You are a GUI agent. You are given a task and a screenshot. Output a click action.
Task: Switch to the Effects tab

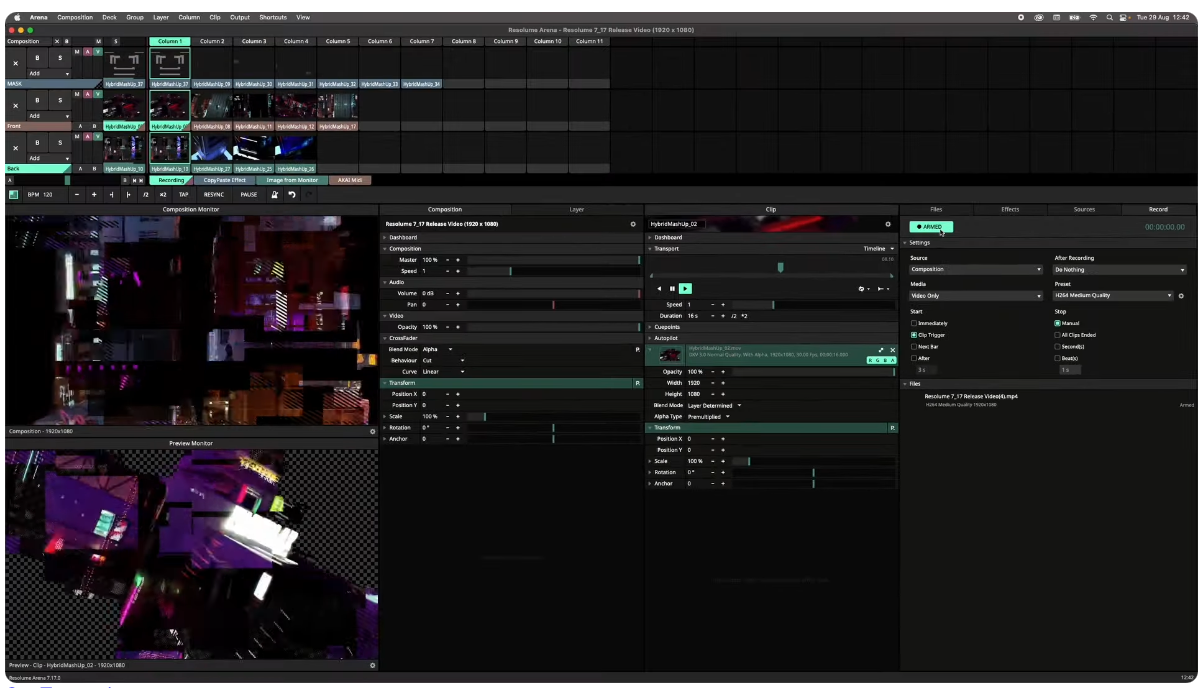point(1010,209)
